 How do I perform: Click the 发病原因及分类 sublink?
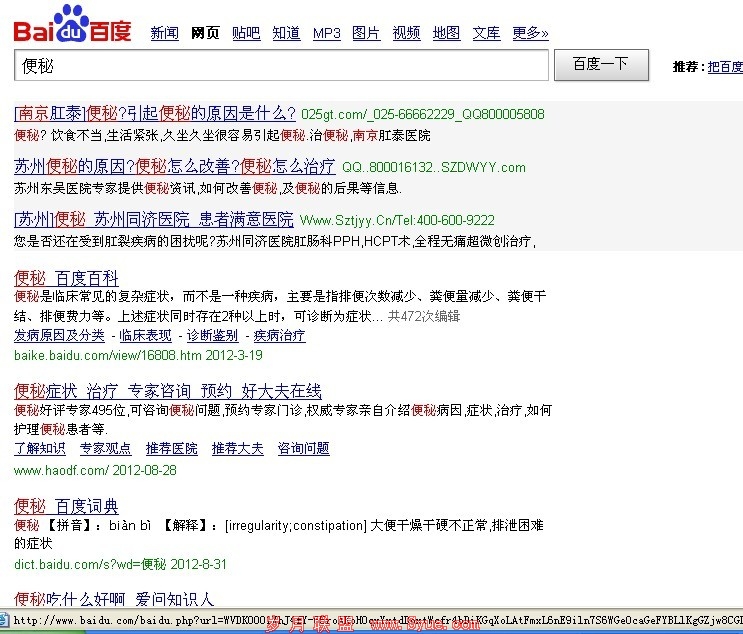(59, 335)
